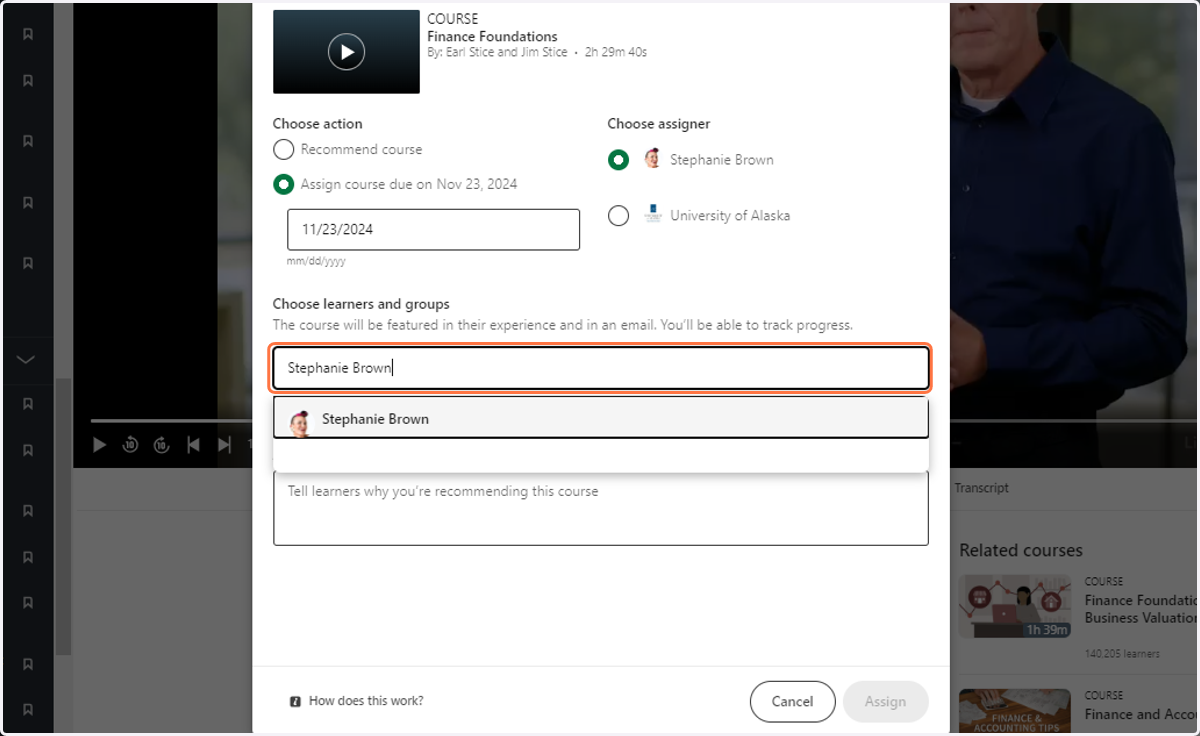The image size is (1200, 736).
Task: Rewind the video 10 seconds
Action: coord(130,445)
